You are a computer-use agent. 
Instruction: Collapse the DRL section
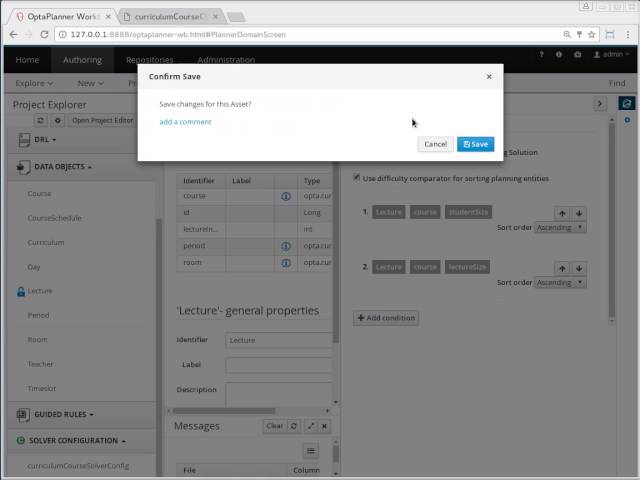(x=45, y=140)
